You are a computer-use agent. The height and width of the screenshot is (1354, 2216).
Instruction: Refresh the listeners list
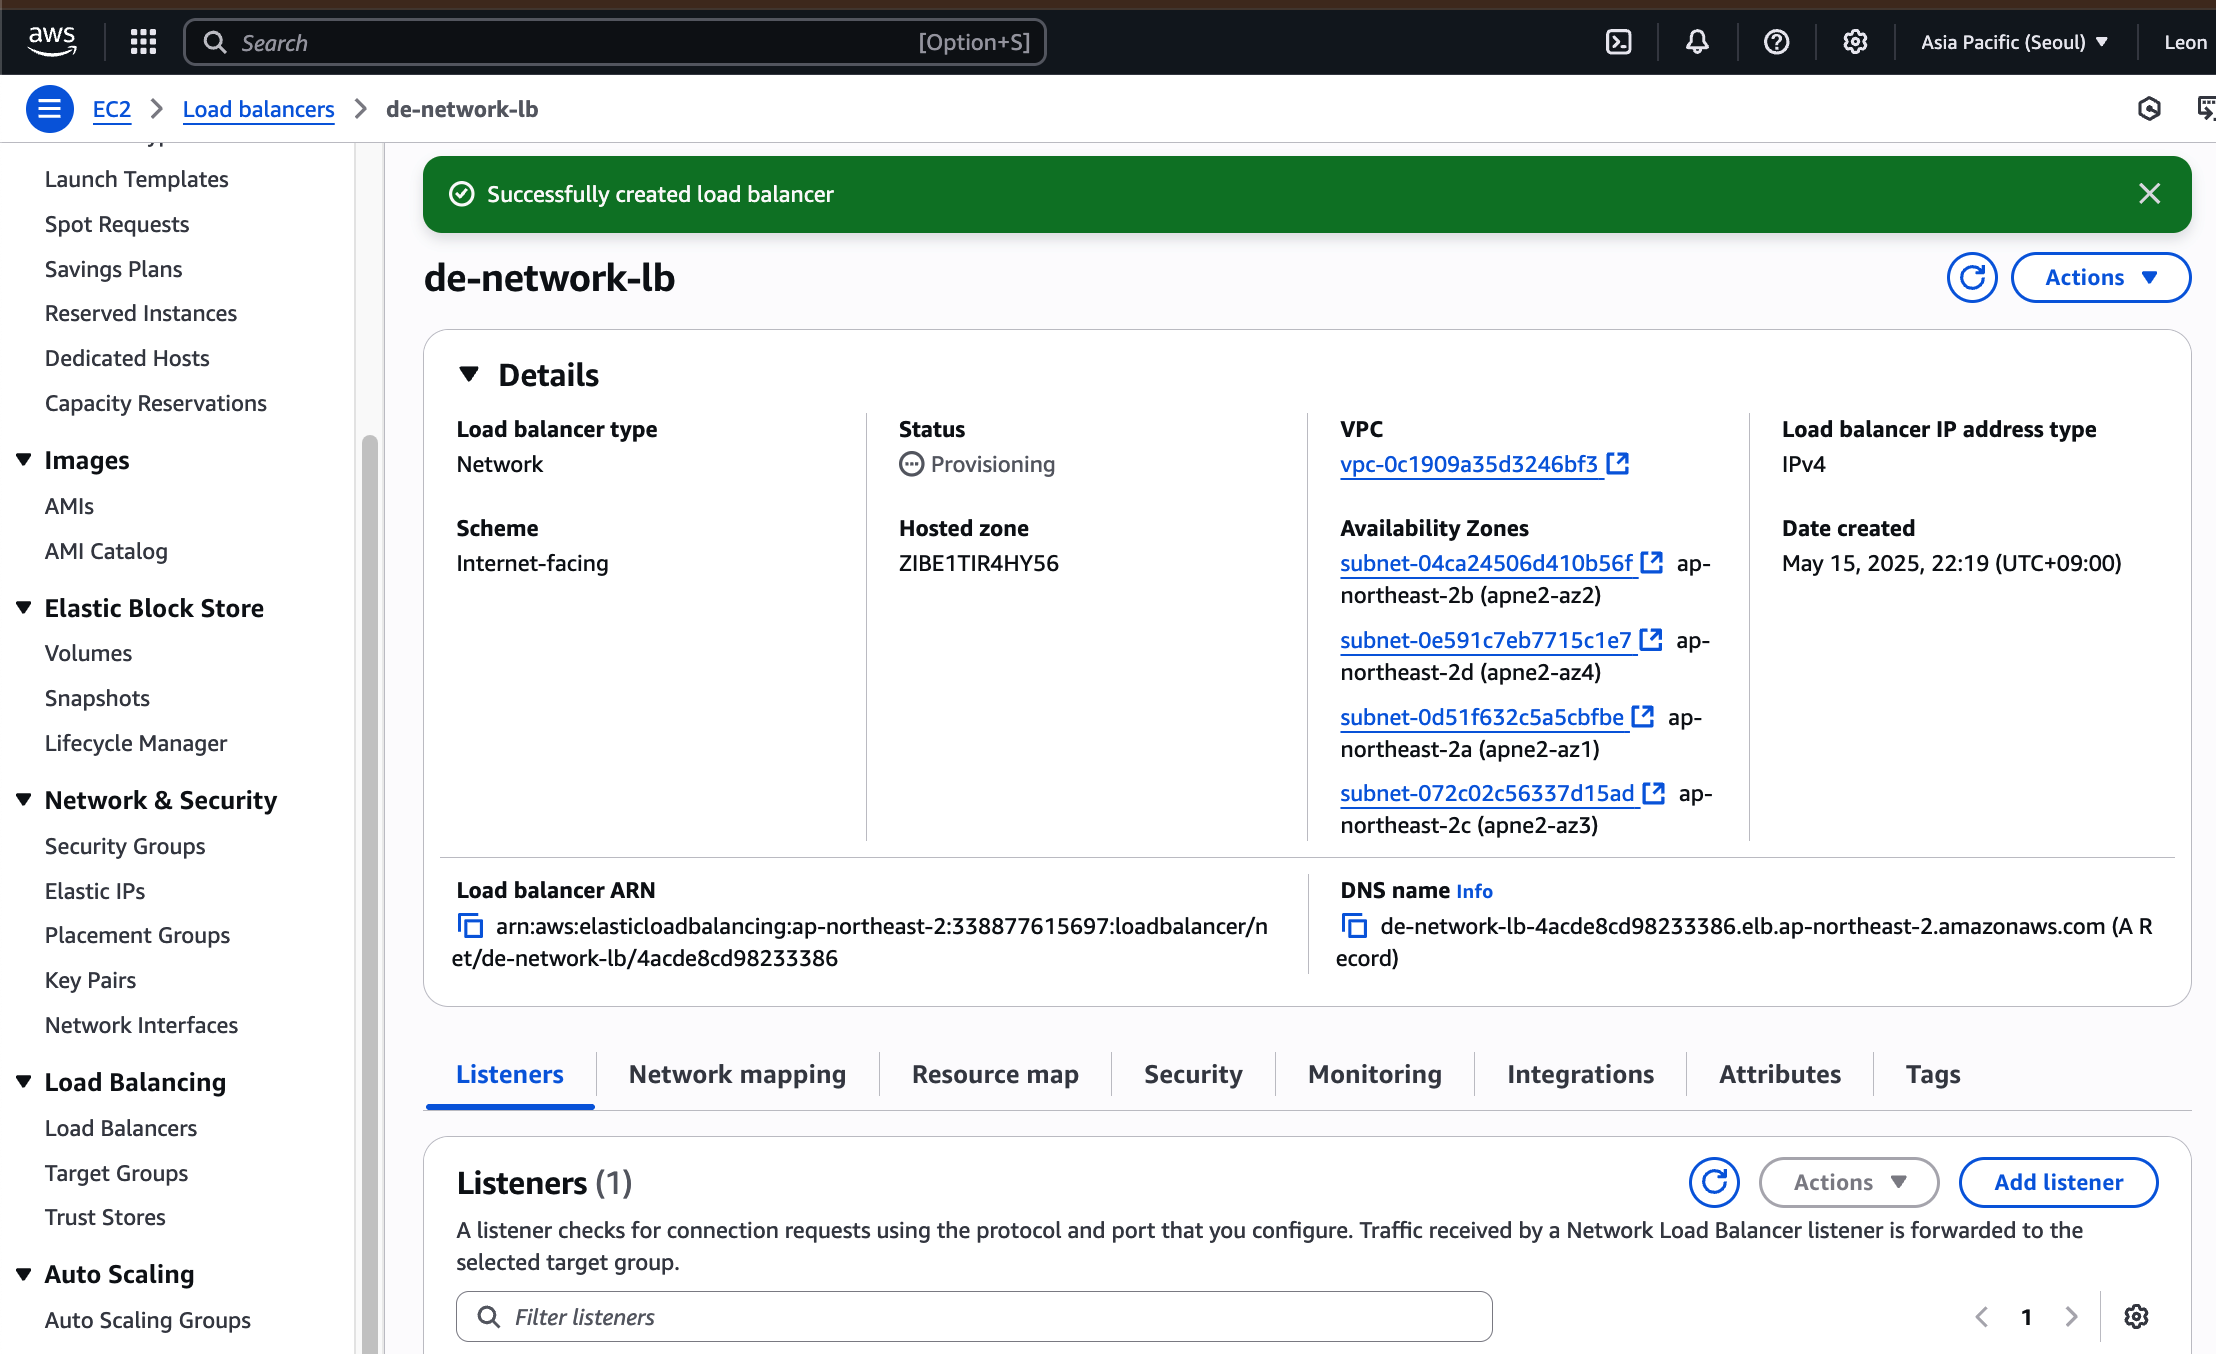tap(1714, 1182)
